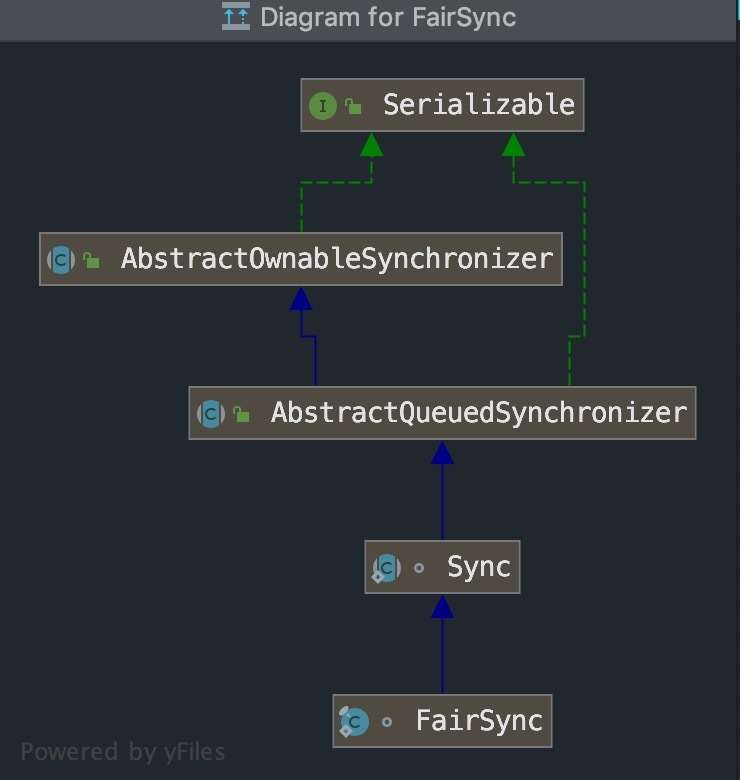Click the lock icon next to AbstractQueuedSynchronizer

[241, 414]
